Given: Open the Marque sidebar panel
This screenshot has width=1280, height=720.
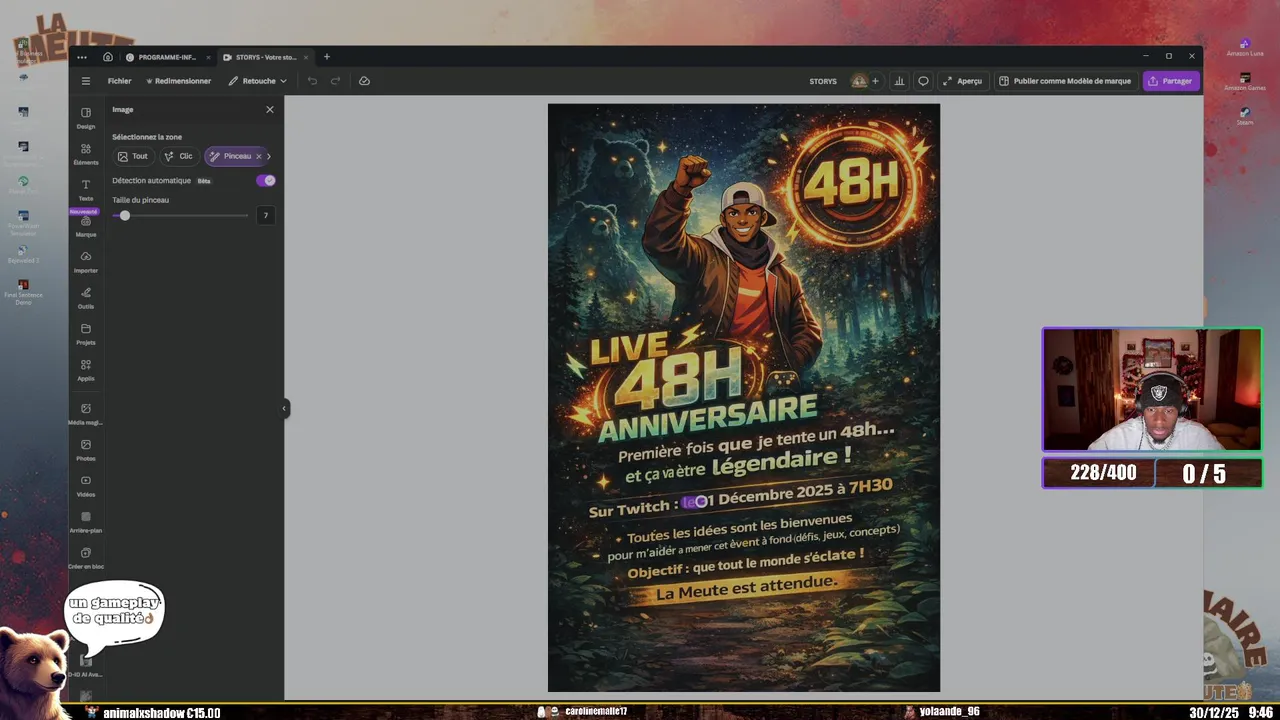Looking at the screenshot, I should pyautogui.click(x=86, y=226).
